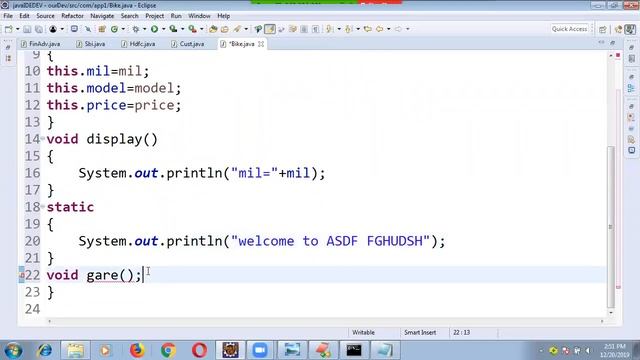Collapse the static block fold marker
The width and height of the screenshot is (640, 360).
point(42,207)
